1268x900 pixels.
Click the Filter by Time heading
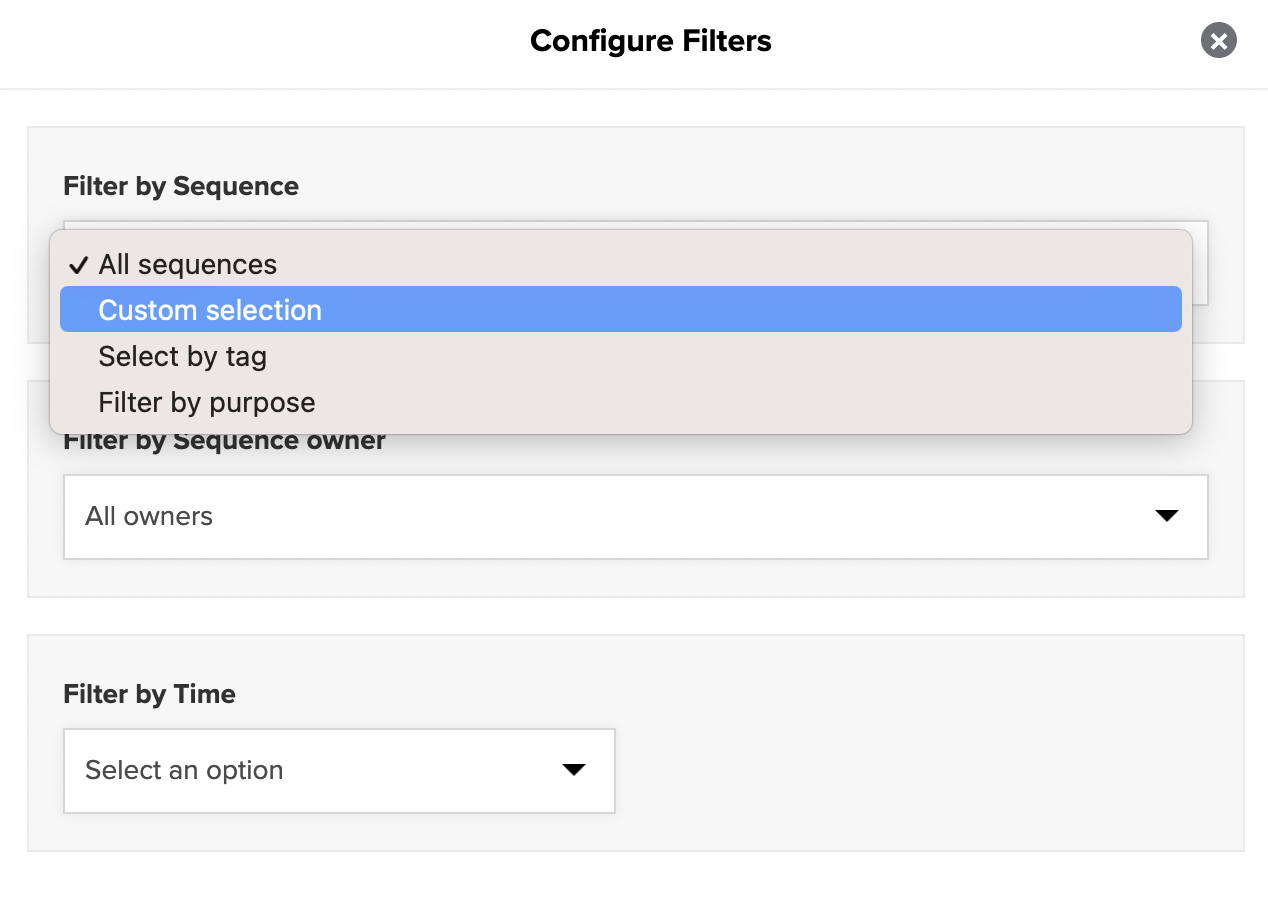pos(149,694)
